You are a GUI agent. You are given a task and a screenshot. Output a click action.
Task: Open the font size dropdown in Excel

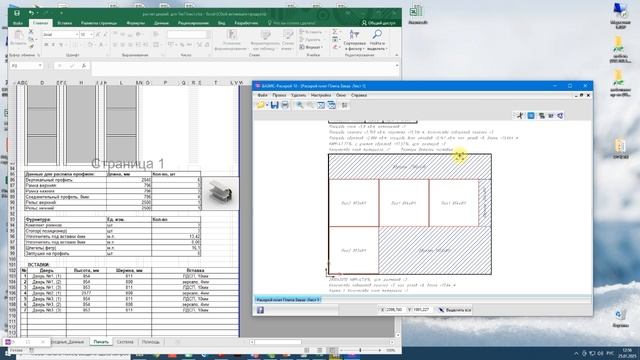(91, 35)
